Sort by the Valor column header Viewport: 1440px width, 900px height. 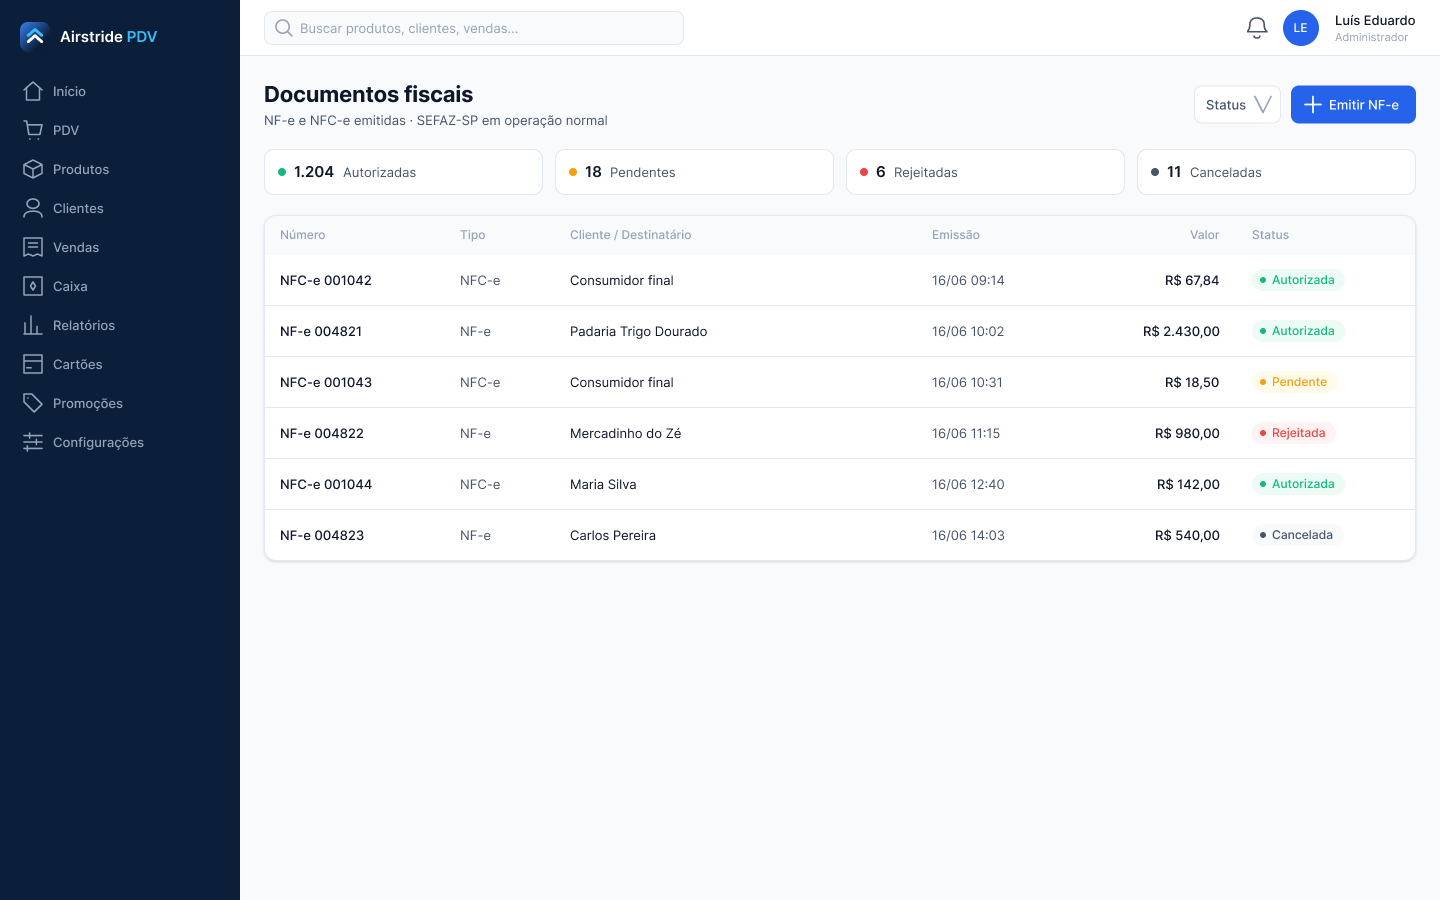tap(1204, 235)
